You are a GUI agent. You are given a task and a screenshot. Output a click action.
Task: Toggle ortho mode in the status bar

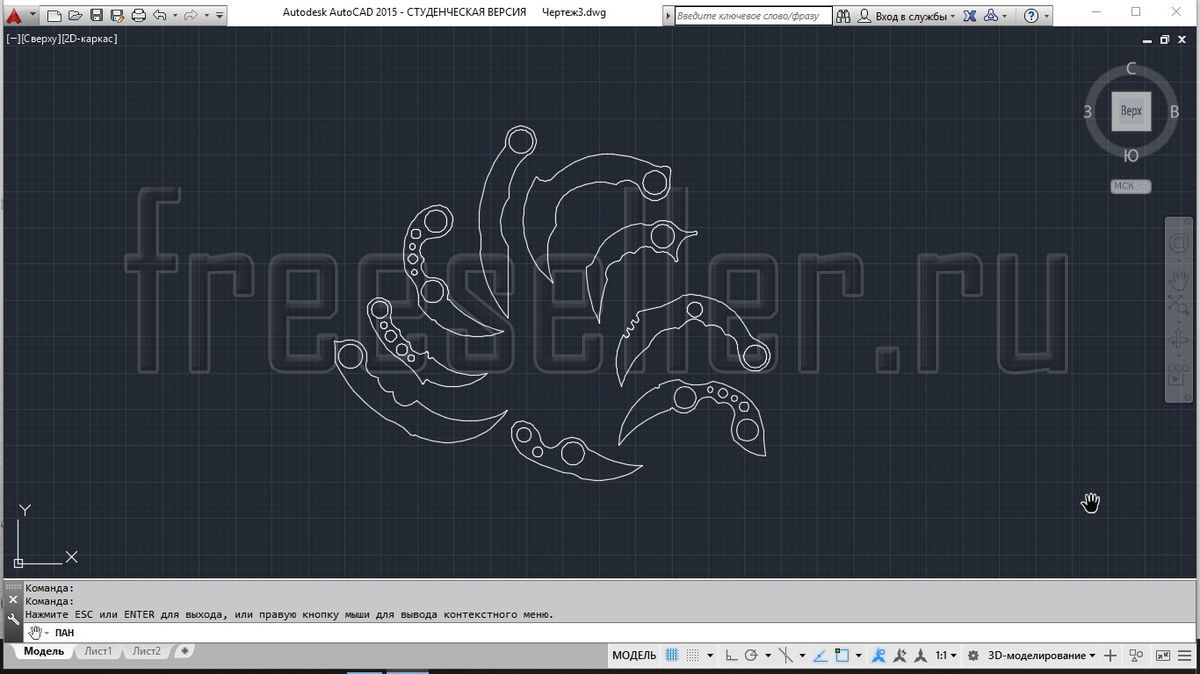(x=731, y=656)
